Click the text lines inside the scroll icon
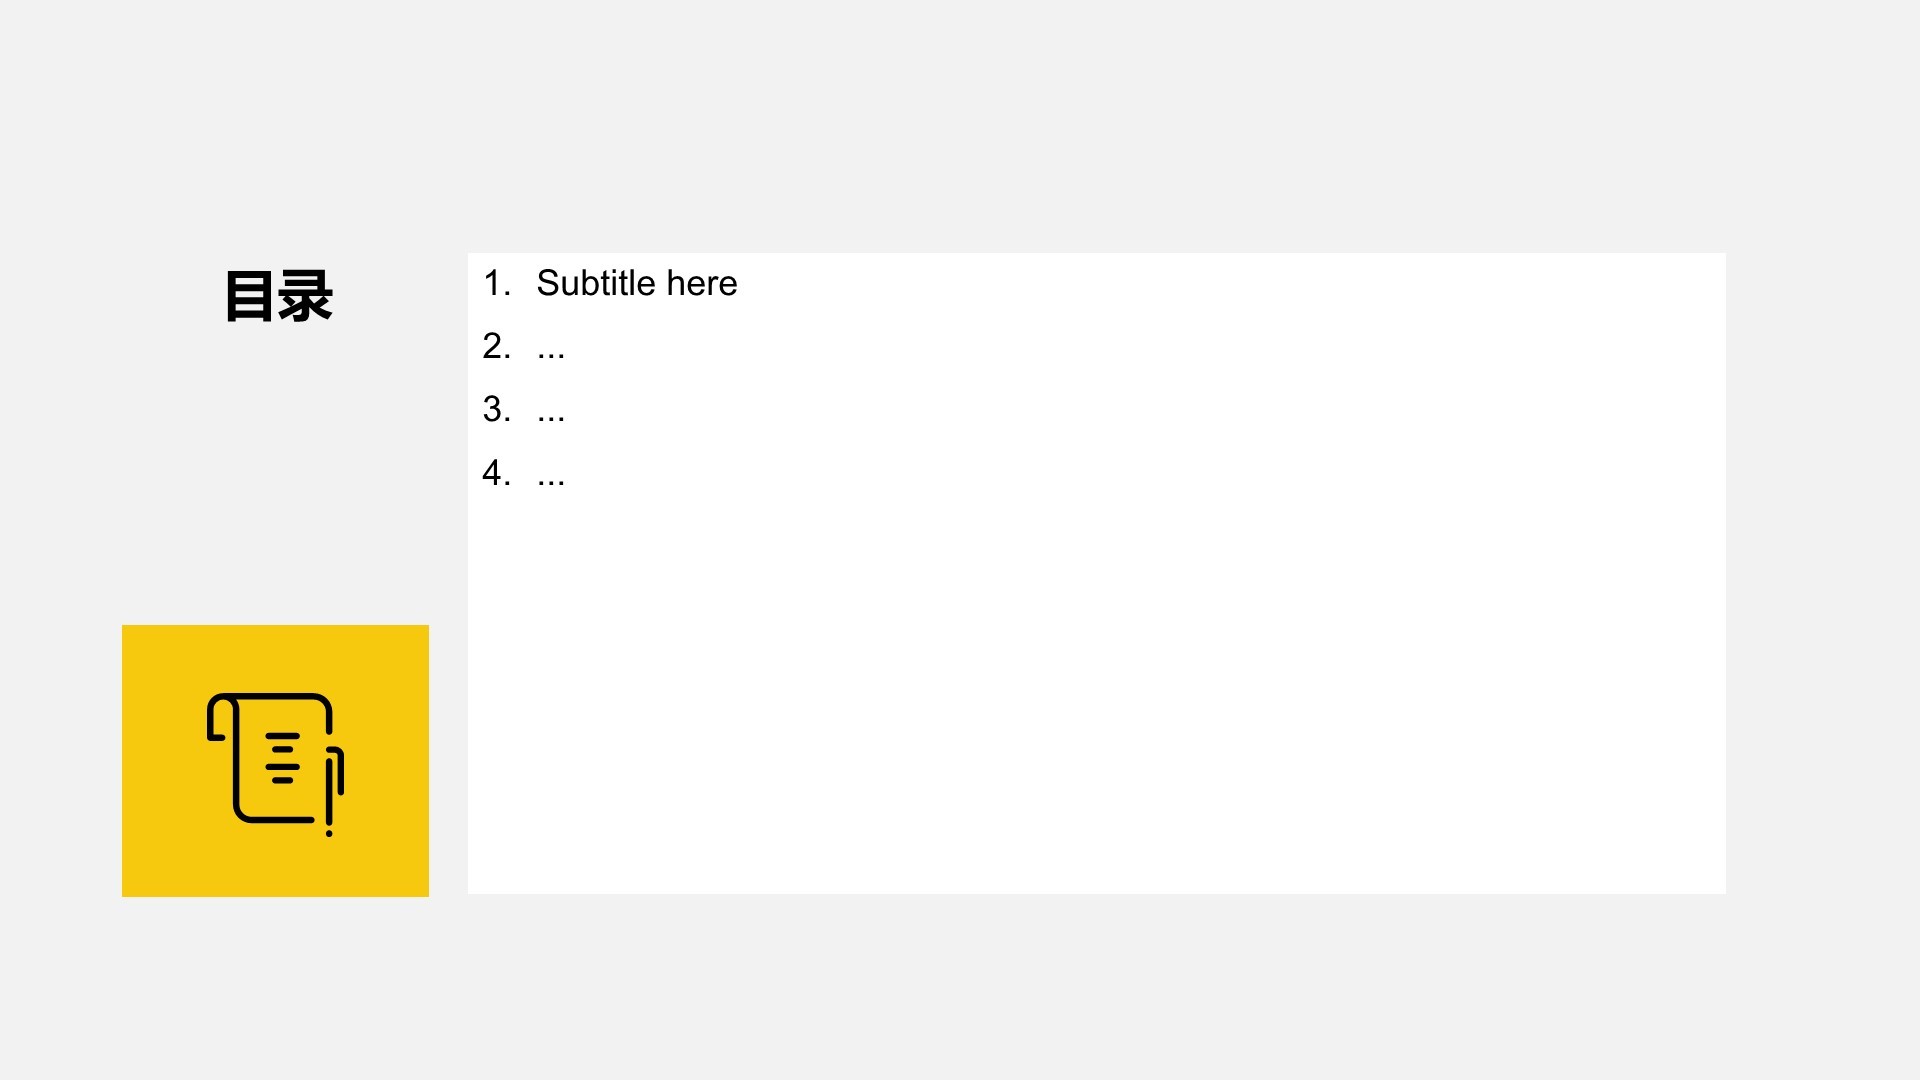 point(283,758)
